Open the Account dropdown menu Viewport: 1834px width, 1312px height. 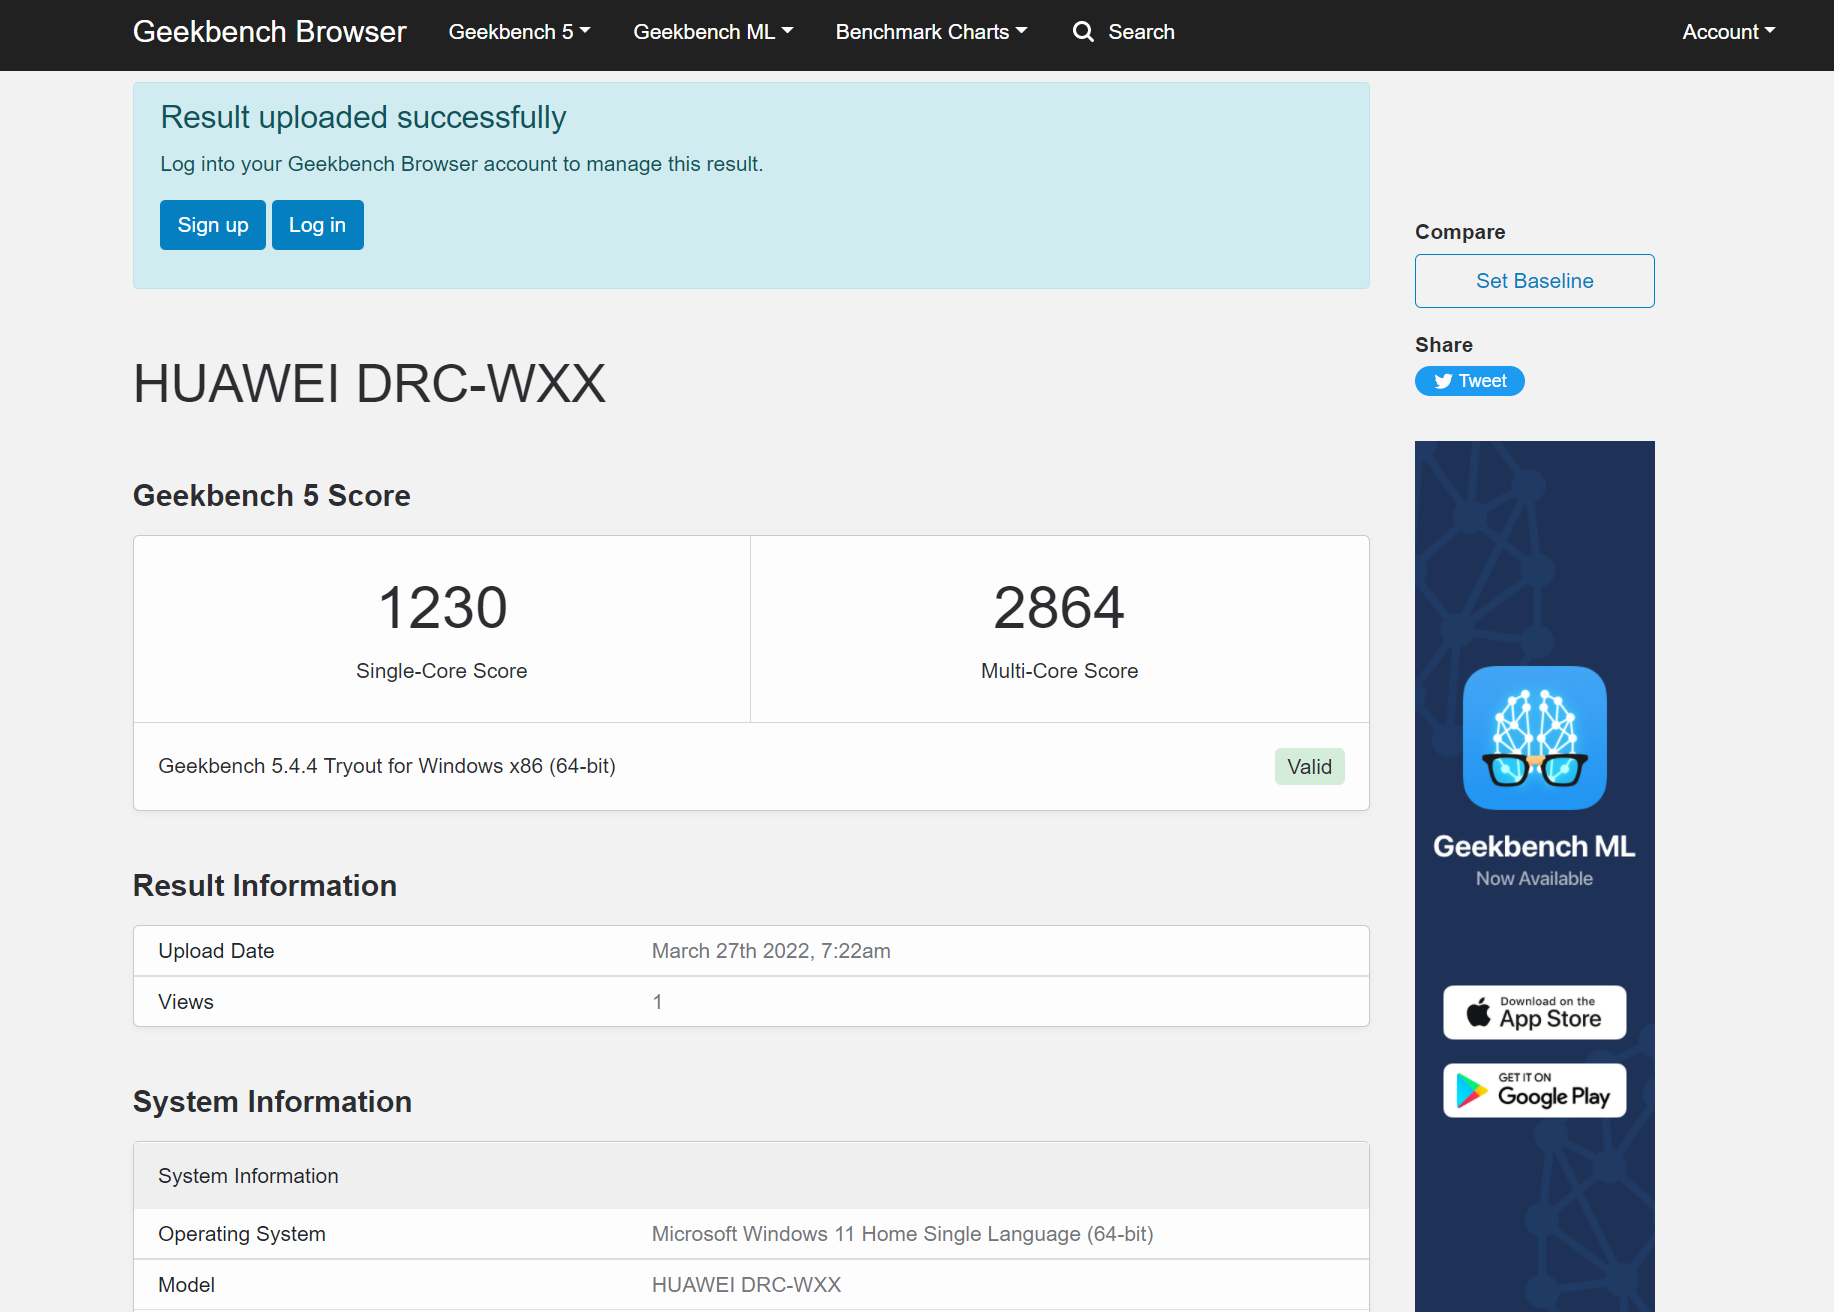coord(1728,32)
